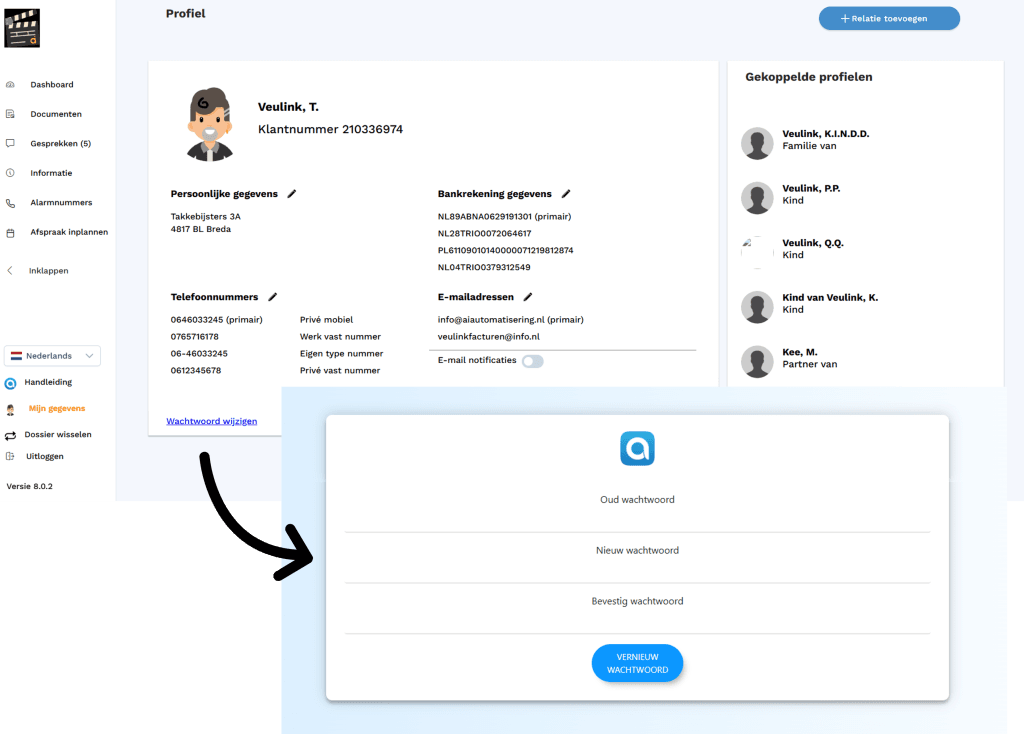Open Gesprekken (5) in the sidebar

(x=60, y=144)
